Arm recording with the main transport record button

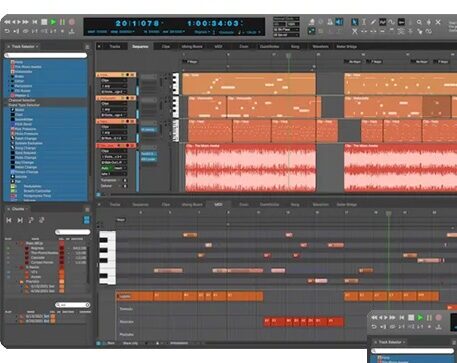coord(72,22)
